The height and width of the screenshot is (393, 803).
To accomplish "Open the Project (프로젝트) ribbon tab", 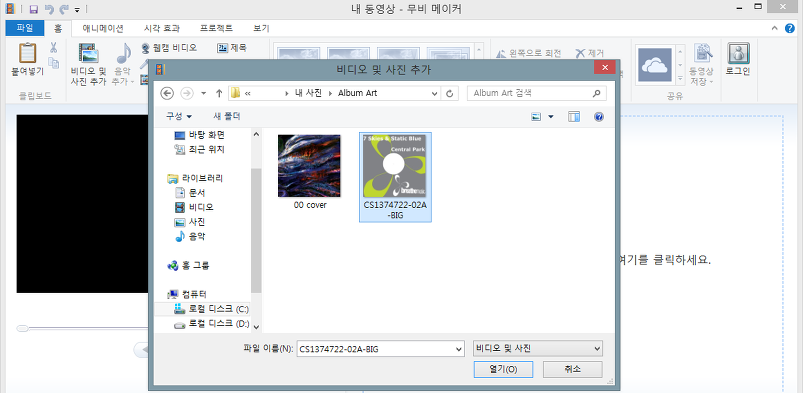I will click(x=216, y=28).
